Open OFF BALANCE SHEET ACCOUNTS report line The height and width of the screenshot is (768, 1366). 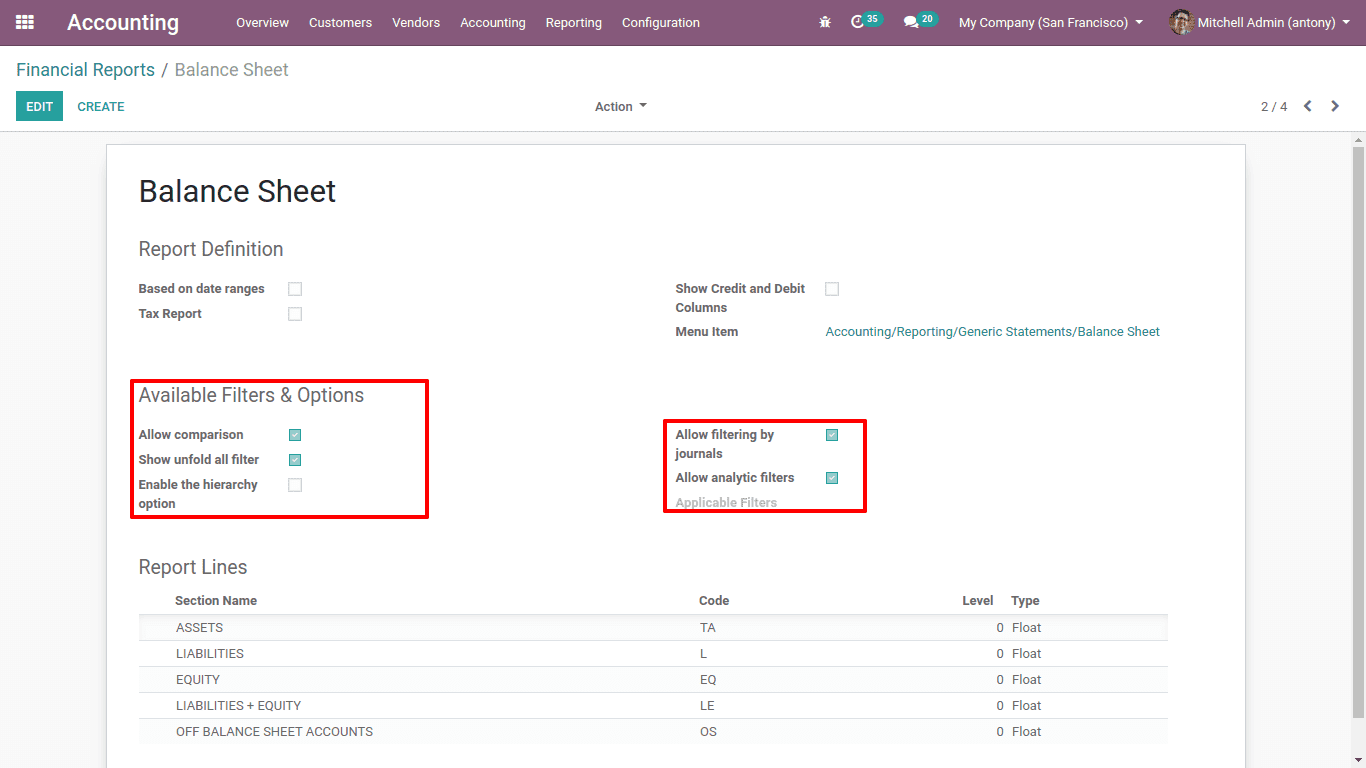(x=653, y=732)
